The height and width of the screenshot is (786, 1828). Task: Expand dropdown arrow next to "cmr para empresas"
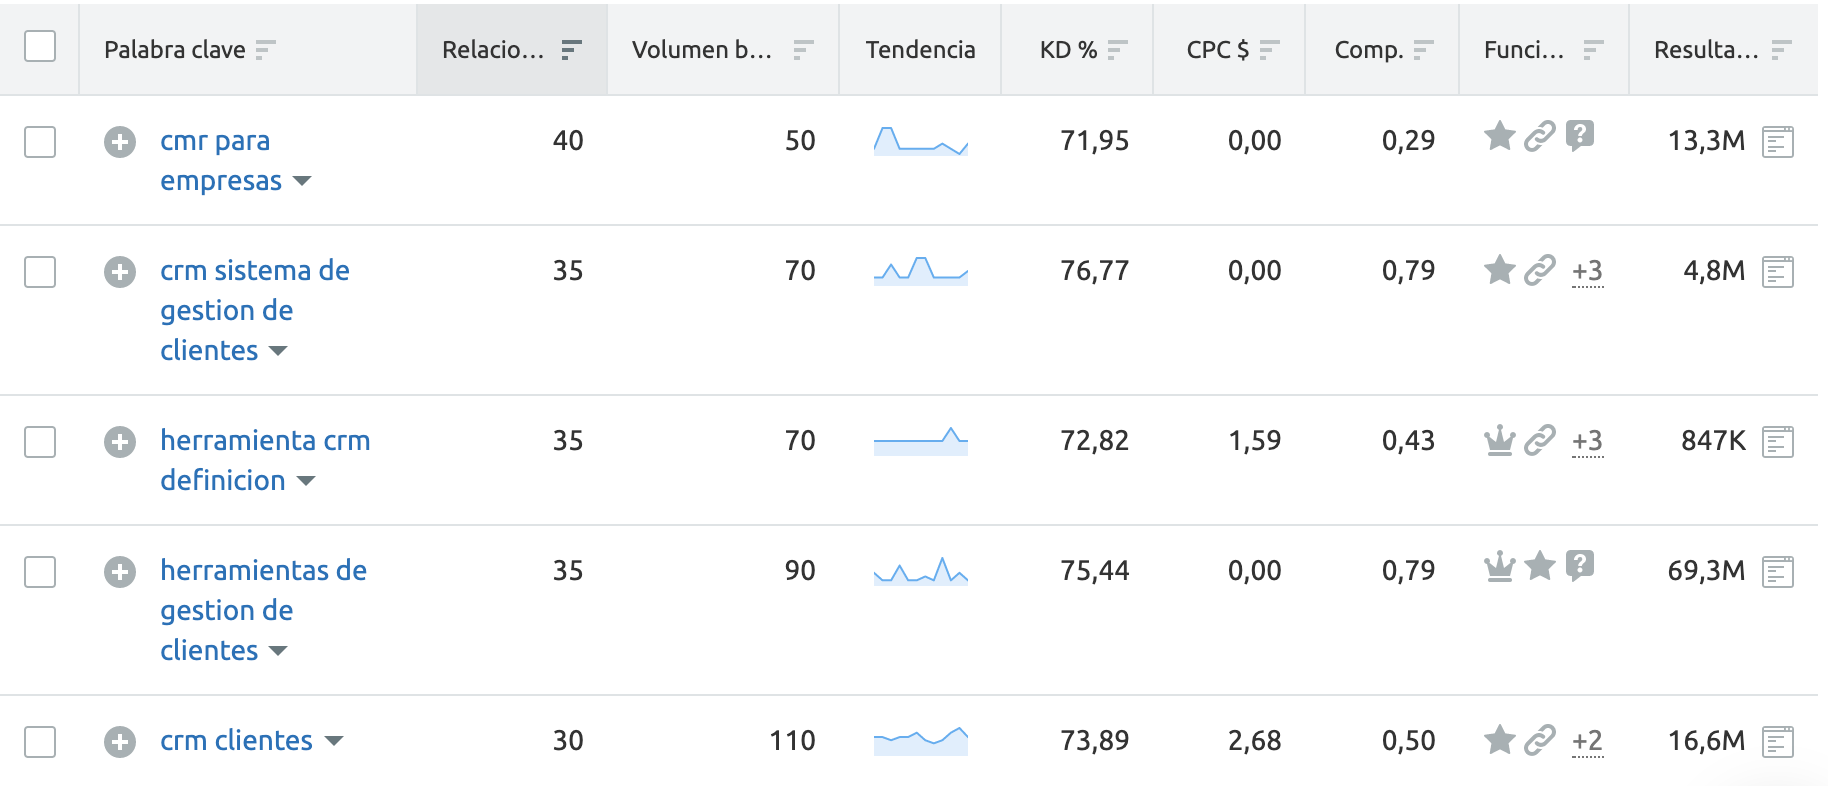pyautogui.click(x=302, y=181)
